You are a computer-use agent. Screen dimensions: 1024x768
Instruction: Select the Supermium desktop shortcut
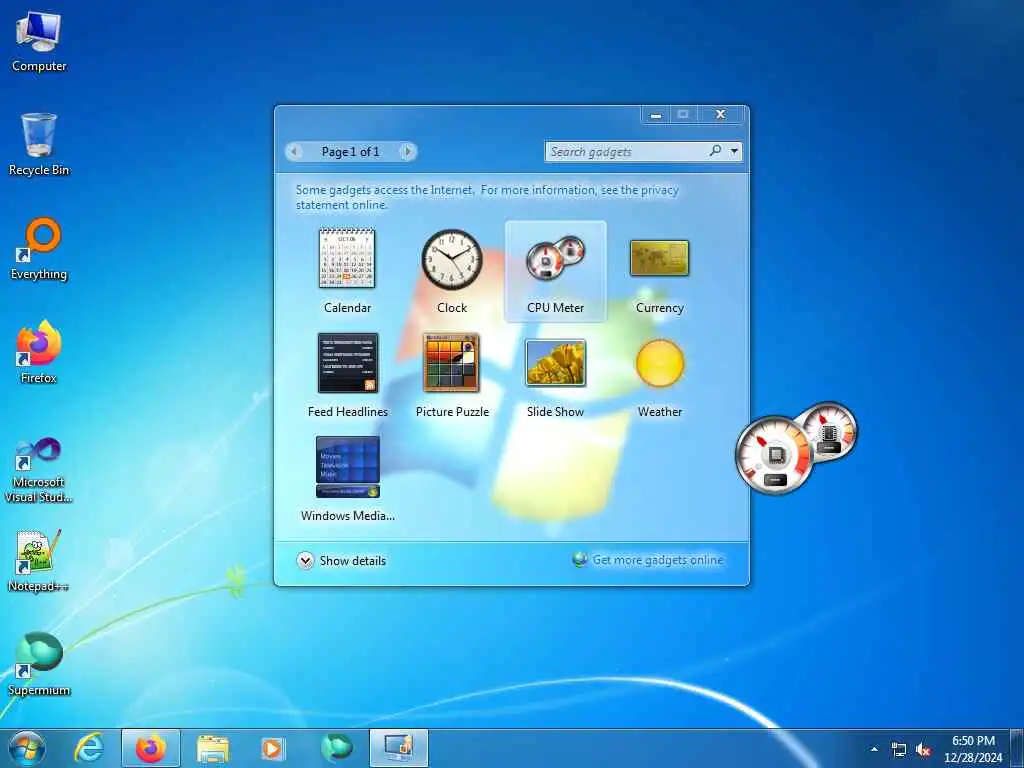point(39,664)
